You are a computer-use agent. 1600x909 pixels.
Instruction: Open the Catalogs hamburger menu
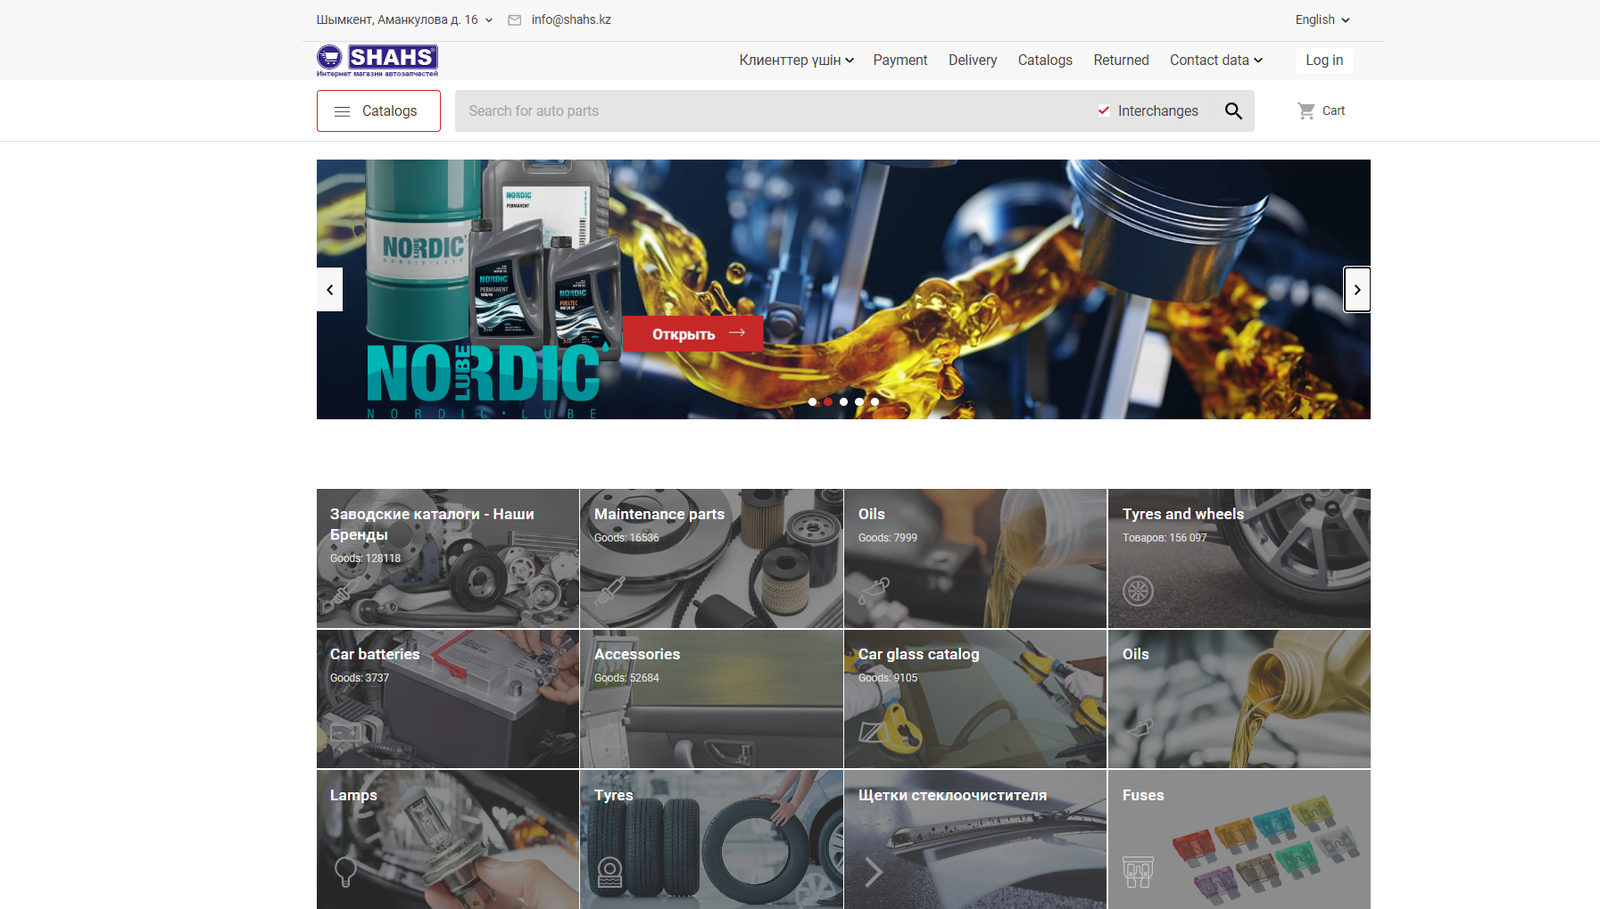[x=378, y=110]
